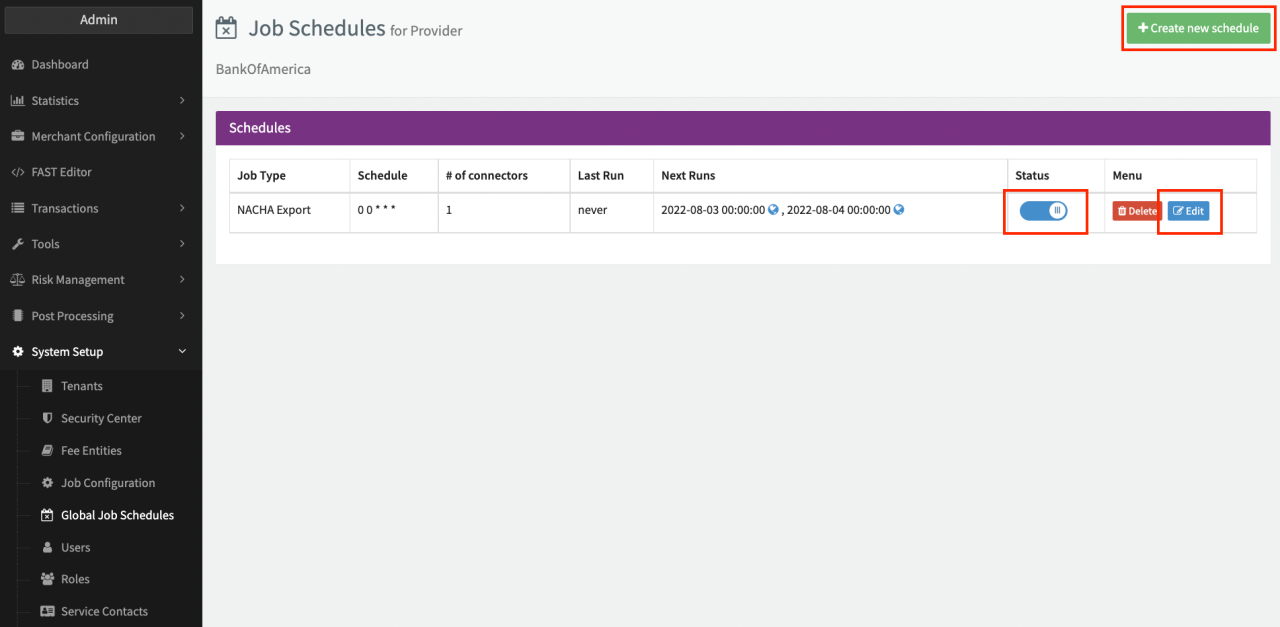The image size is (1280, 627).
Task: Open the Fee Entities page
Action: click(x=91, y=451)
